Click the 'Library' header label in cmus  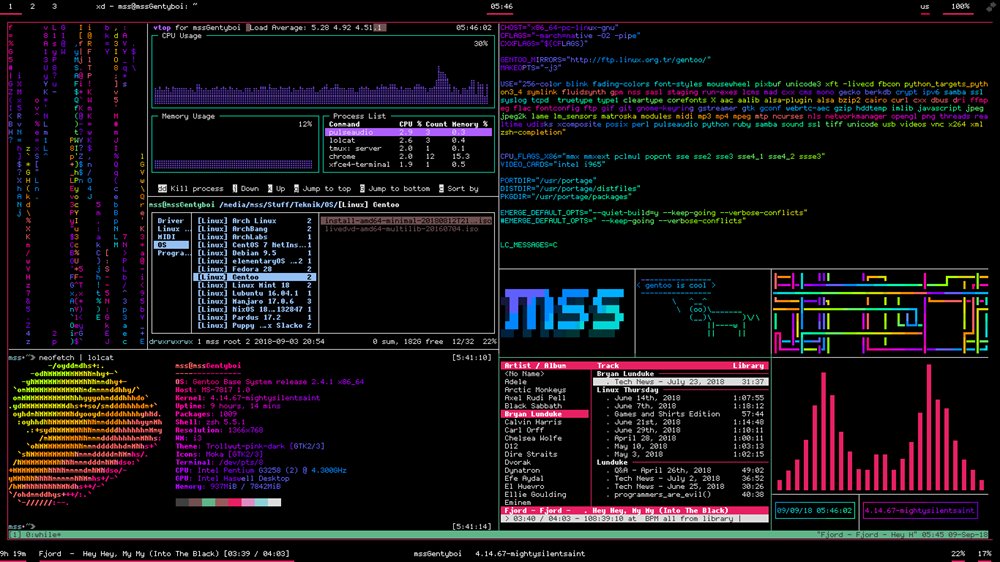pos(748,366)
